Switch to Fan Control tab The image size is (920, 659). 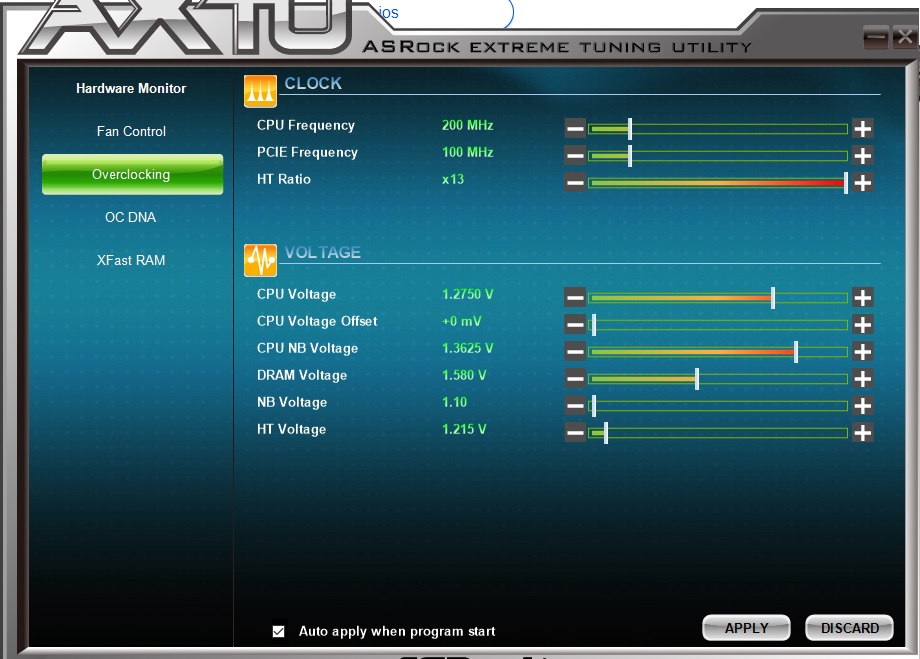pos(131,131)
